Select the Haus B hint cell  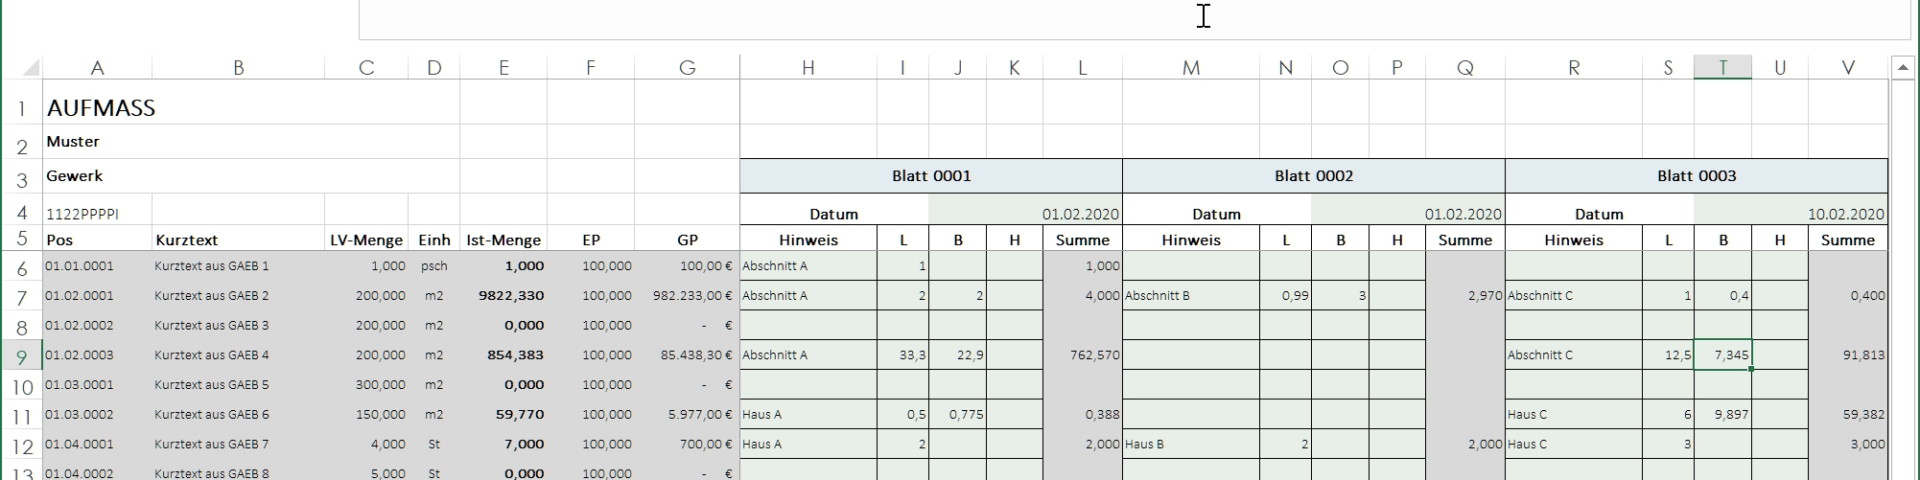tap(1190, 444)
